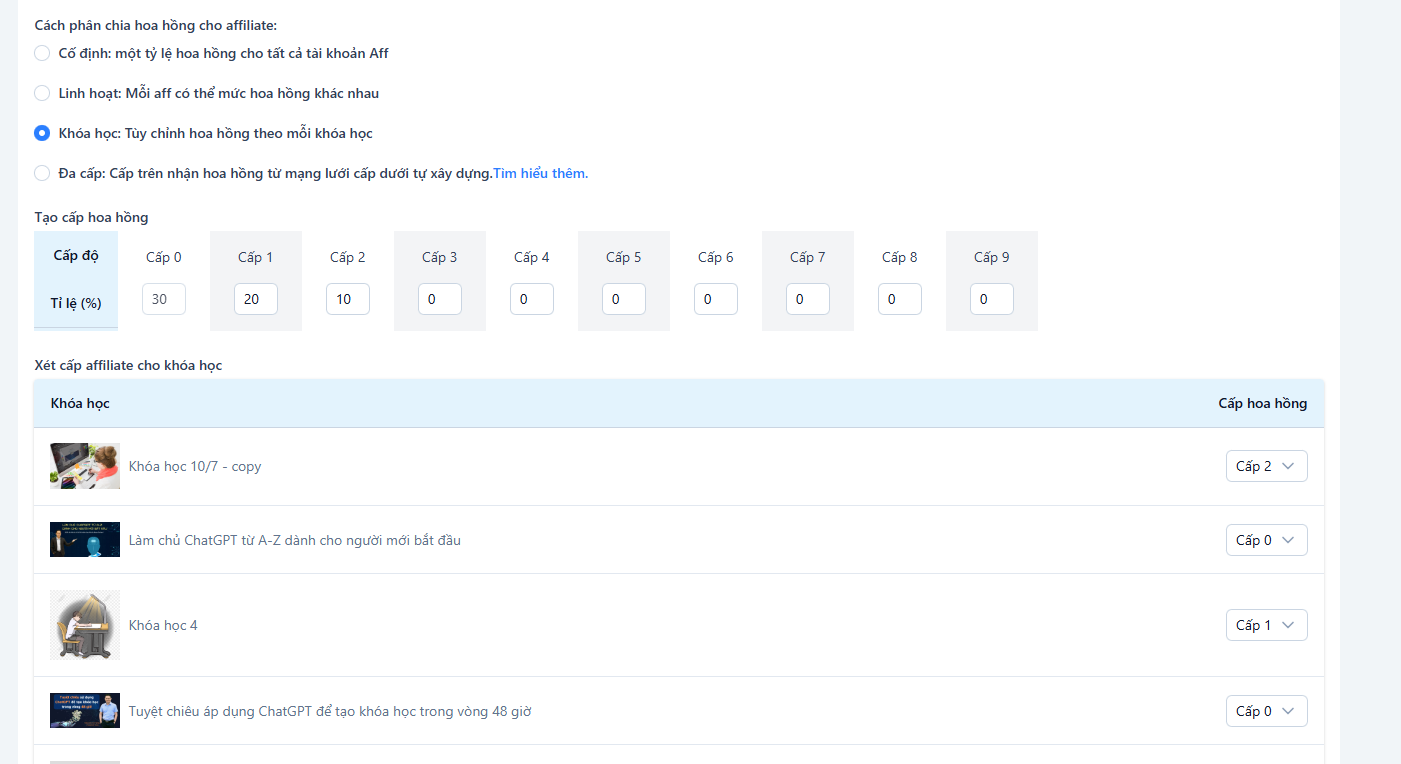The width and height of the screenshot is (1401, 764).
Task: Select the Cấp 9 rate input field
Action: (x=992, y=299)
